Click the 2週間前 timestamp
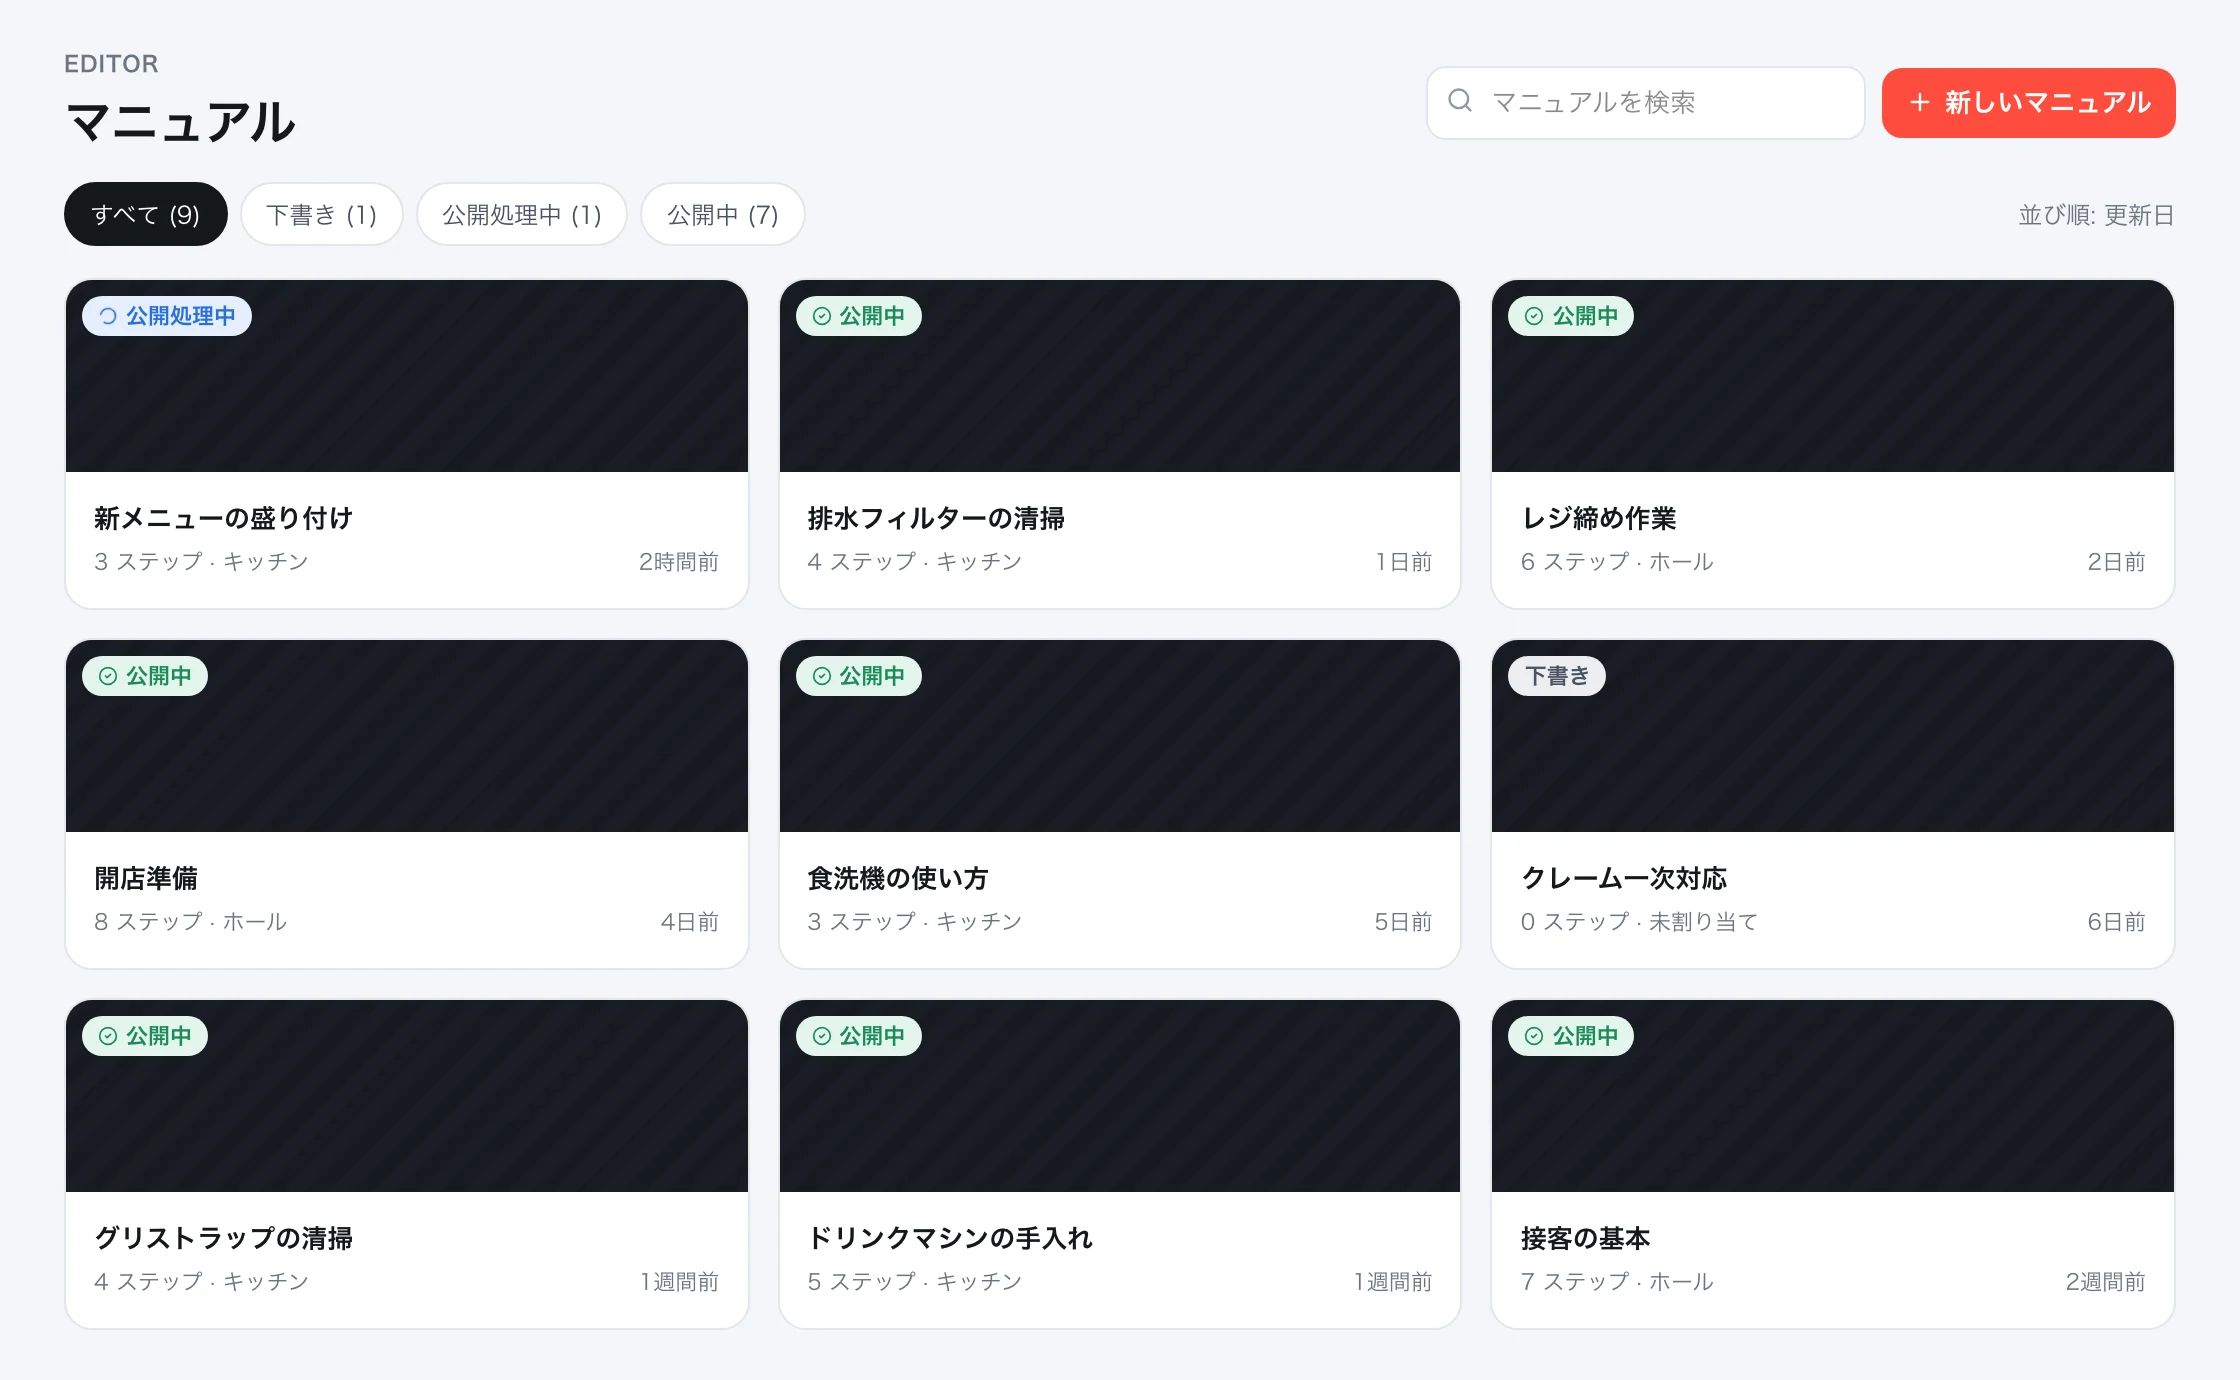This screenshot has width=2240, height=1380. 2105,1282
